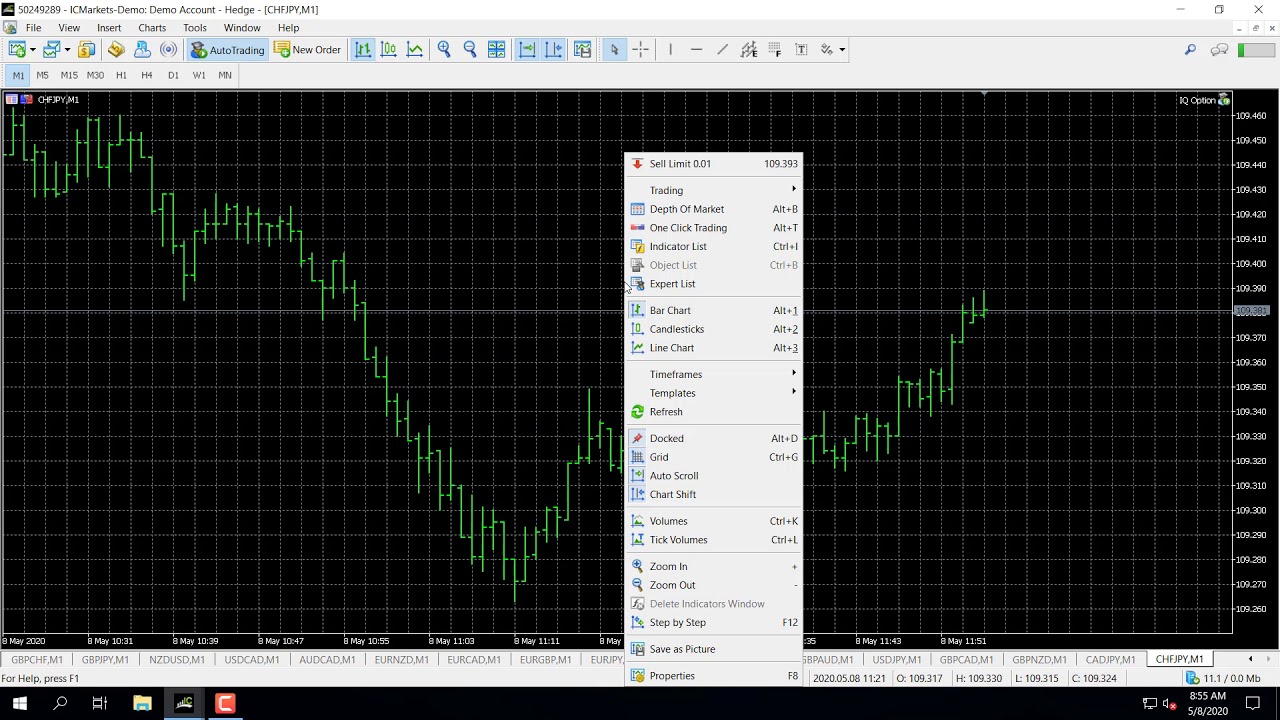Click the signals radio-wave toolbar icon
This screenshot has height=720, width=1280.
point(168,49)
